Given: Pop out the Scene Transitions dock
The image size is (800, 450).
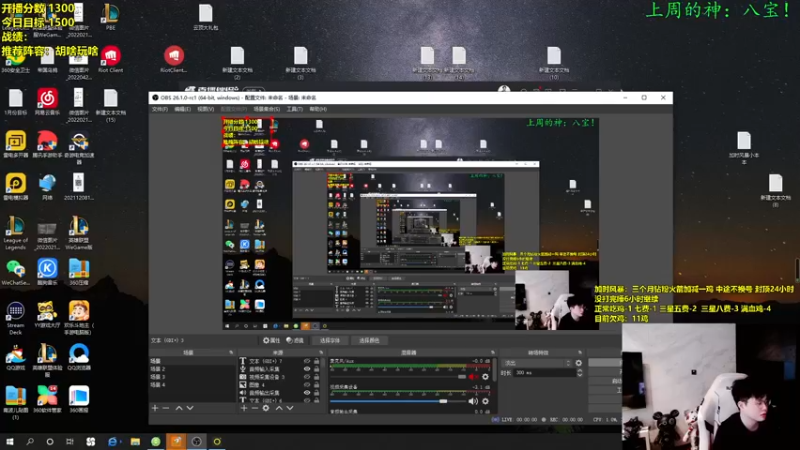Looking at the screenshot, I should [x=580, y=353].
